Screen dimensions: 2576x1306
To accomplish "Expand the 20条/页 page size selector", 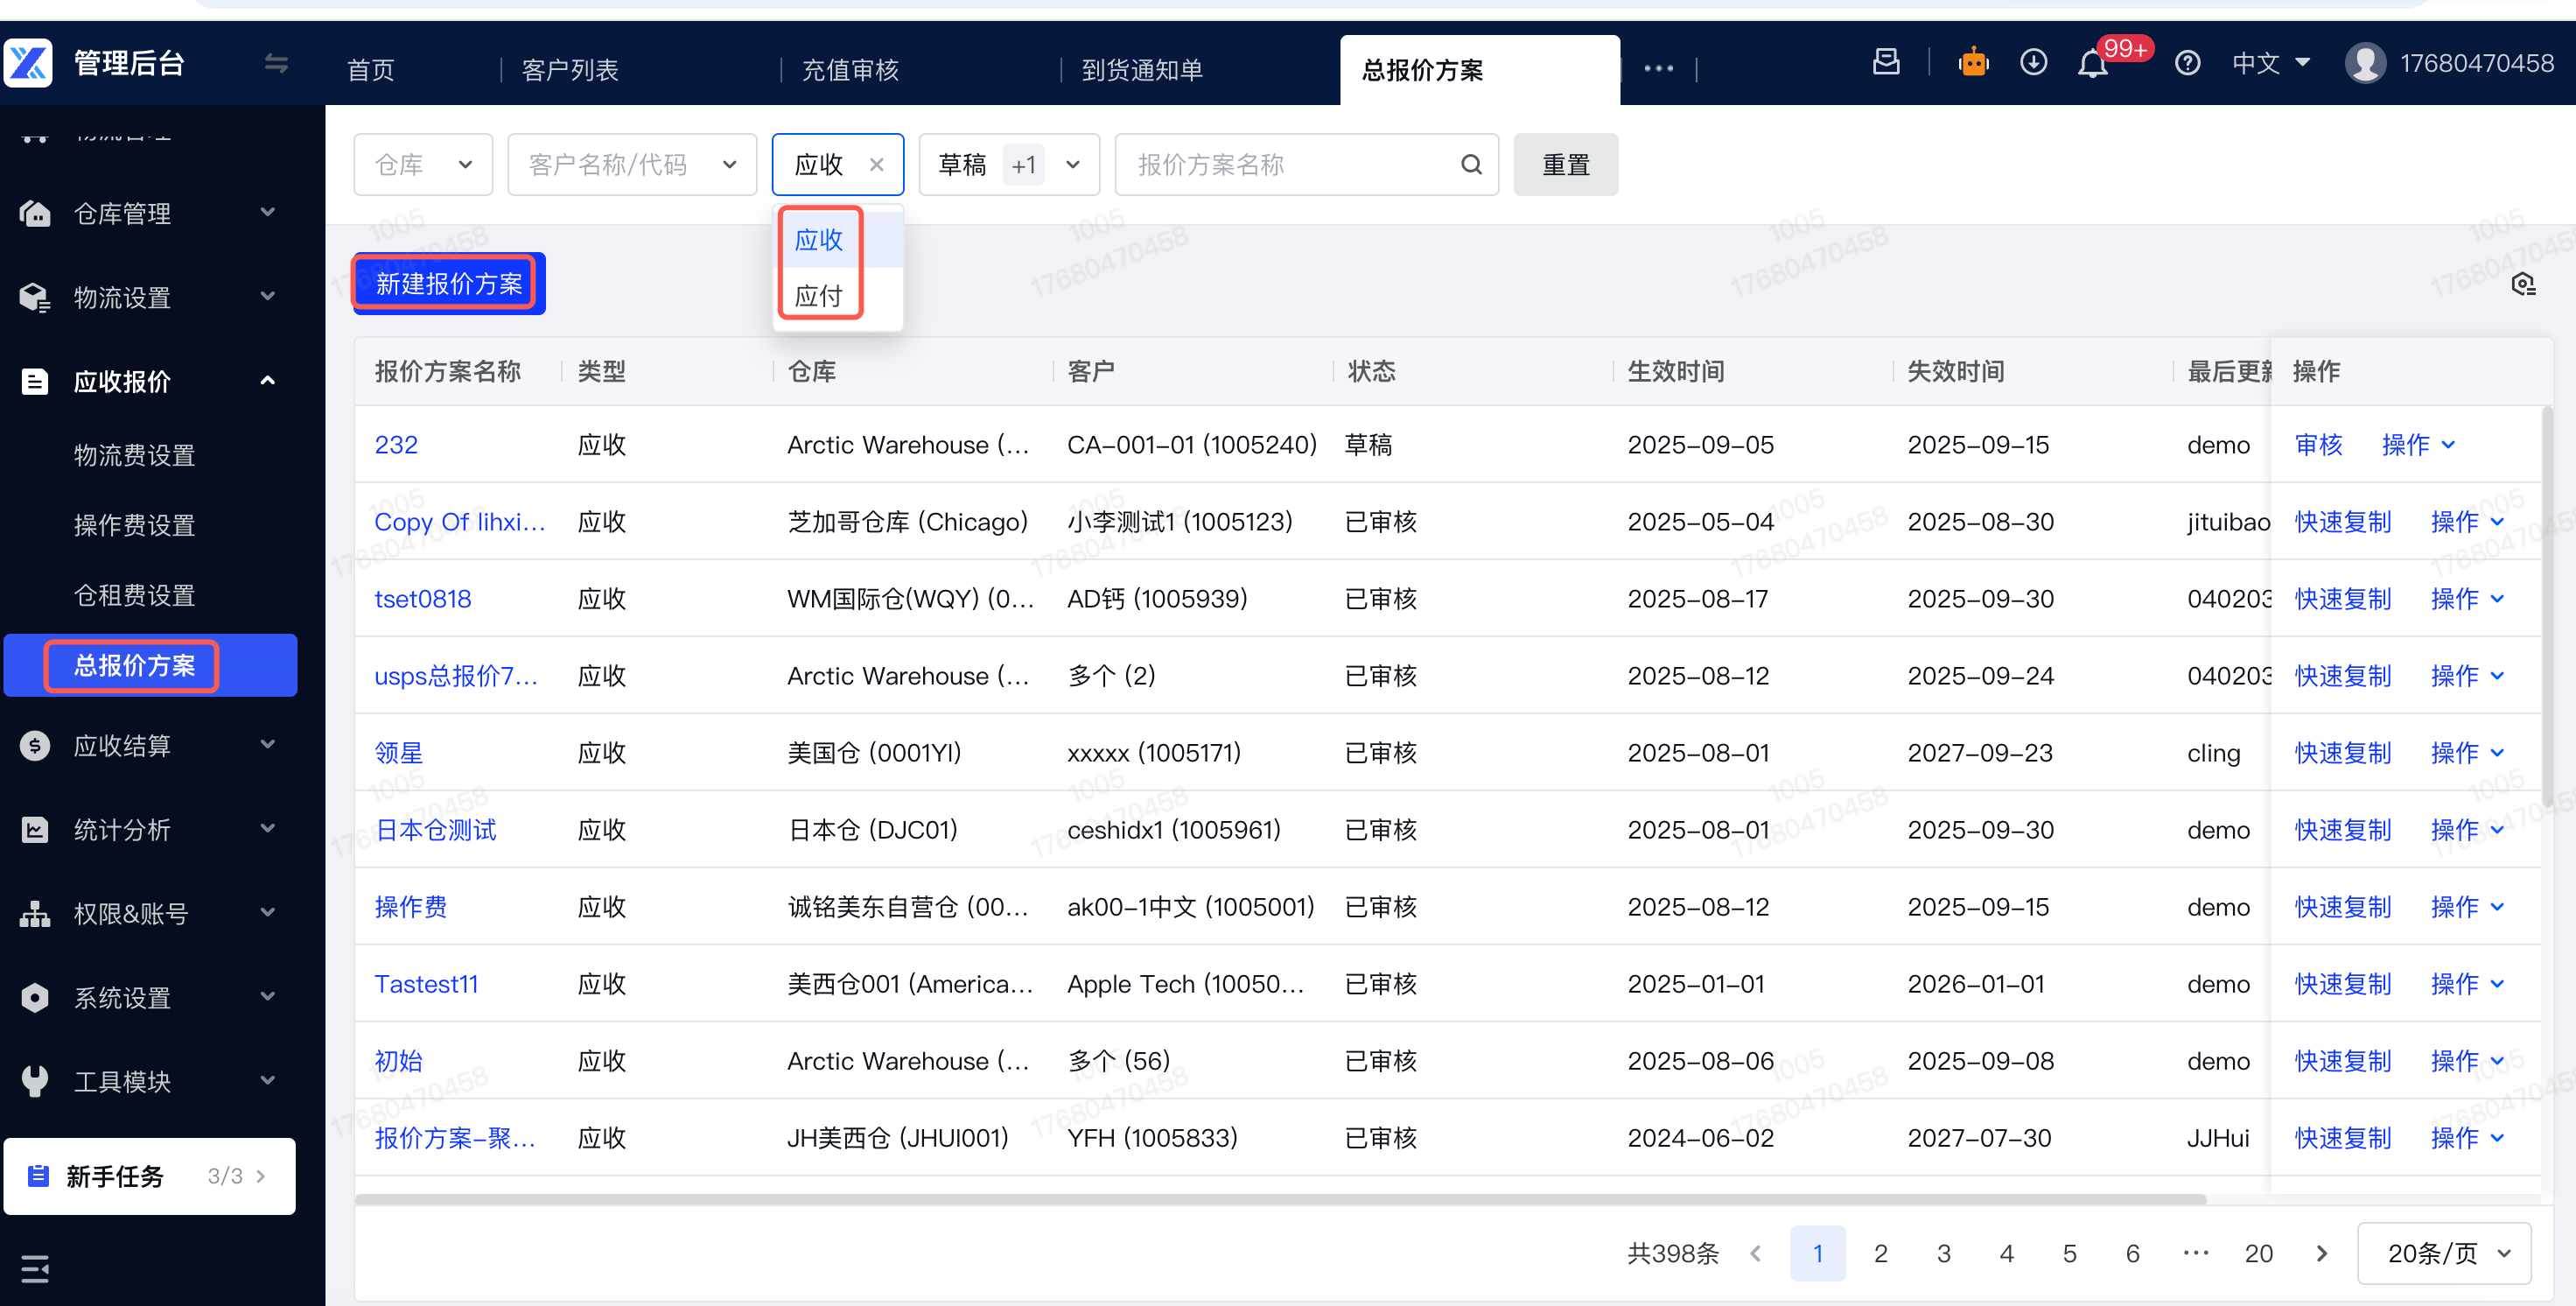I will click(2444, 1253).
